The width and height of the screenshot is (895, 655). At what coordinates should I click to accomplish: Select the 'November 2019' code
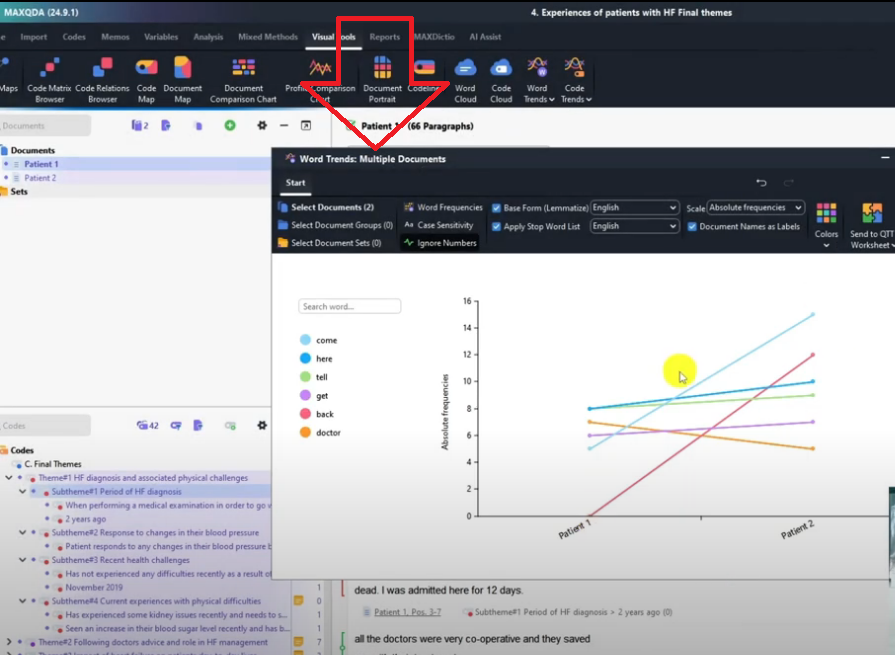click(94, 587)
